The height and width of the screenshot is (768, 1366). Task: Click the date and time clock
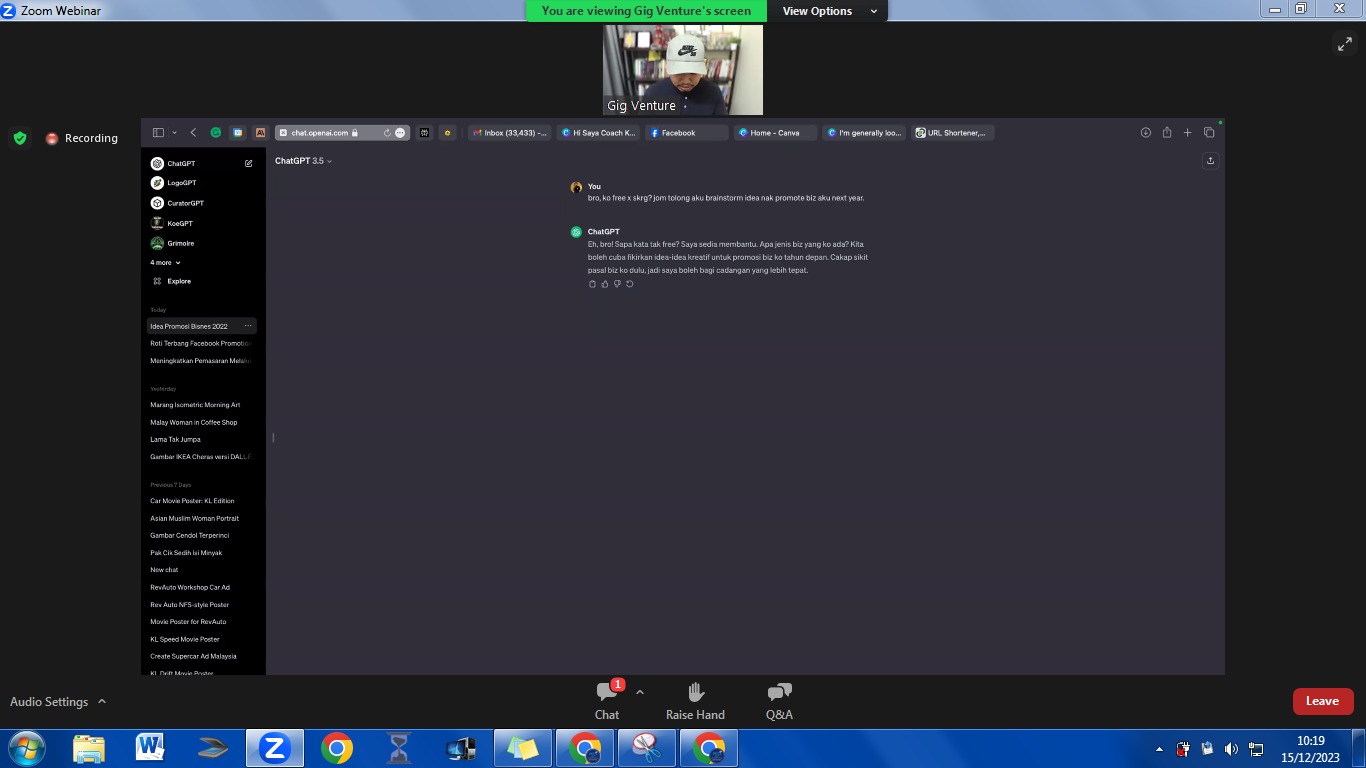coord(1310,749)
